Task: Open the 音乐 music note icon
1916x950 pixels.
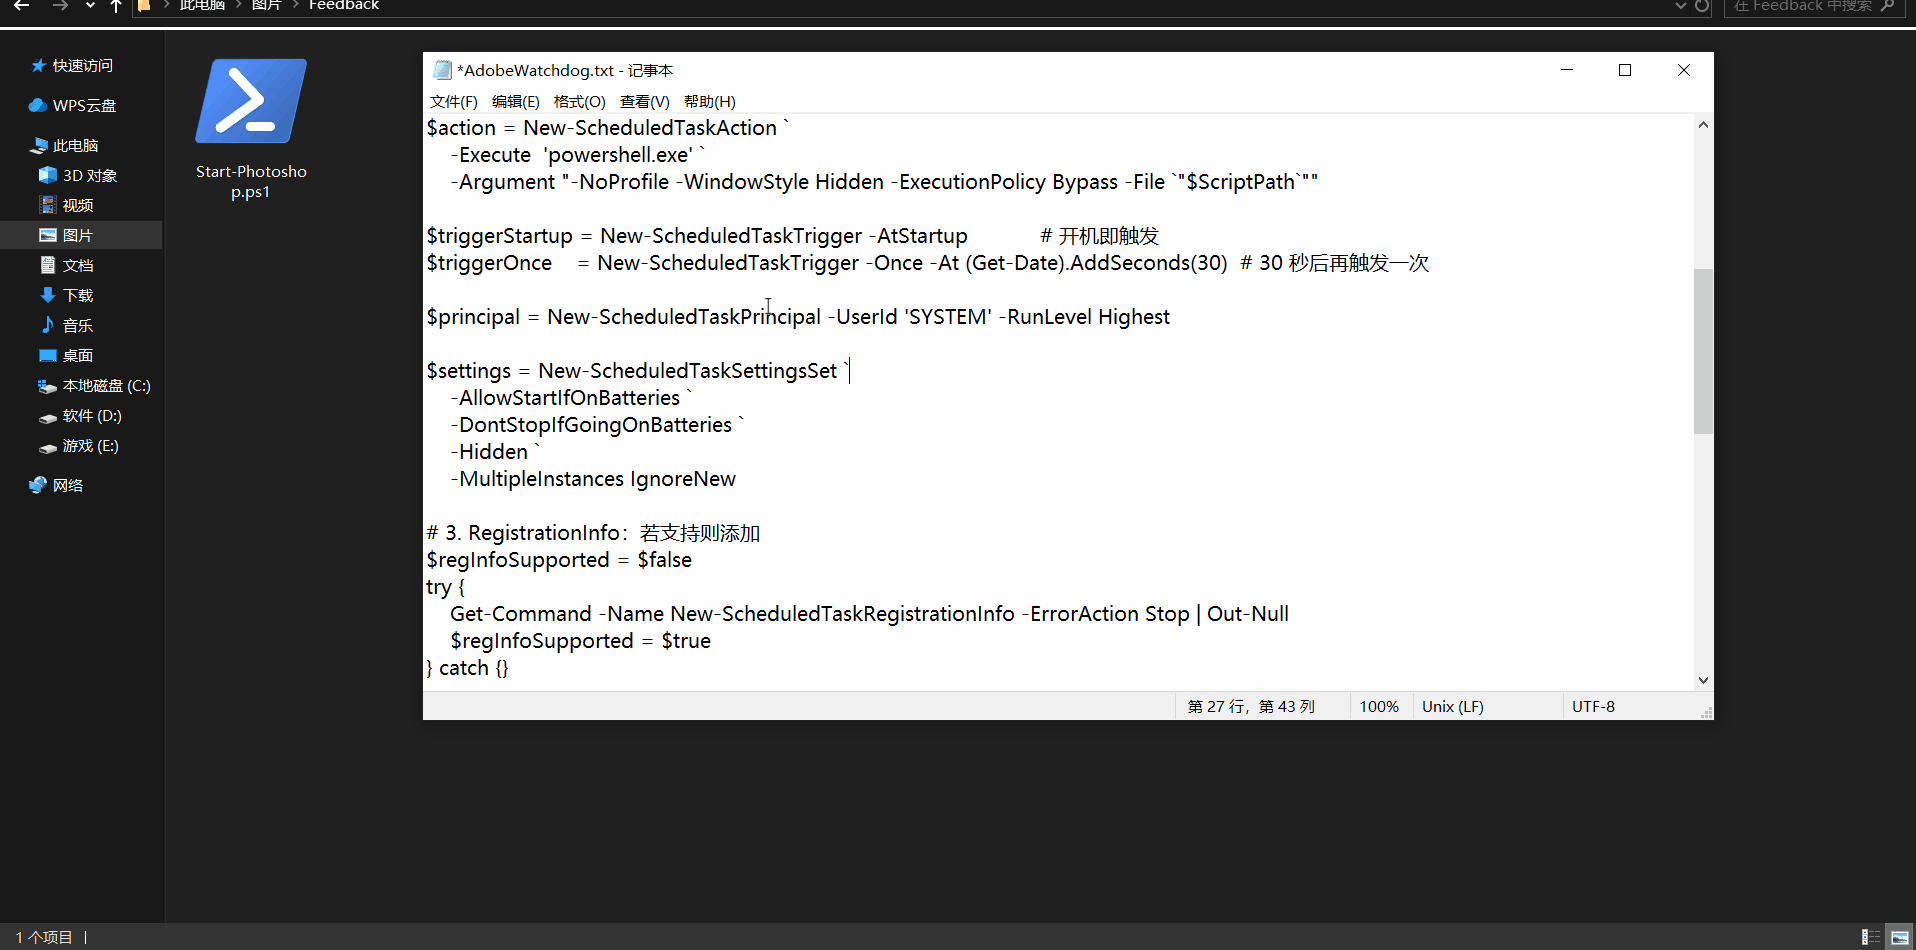Action: point(48,325)
